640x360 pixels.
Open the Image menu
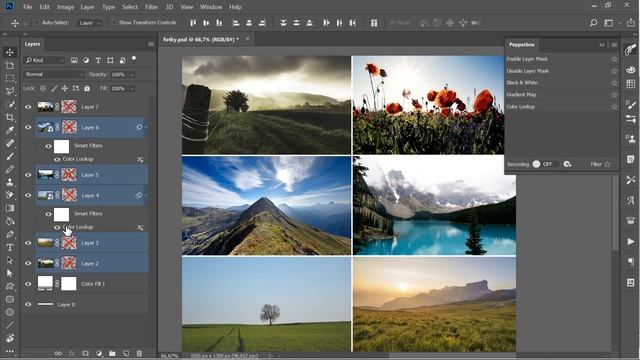[65, 7]
